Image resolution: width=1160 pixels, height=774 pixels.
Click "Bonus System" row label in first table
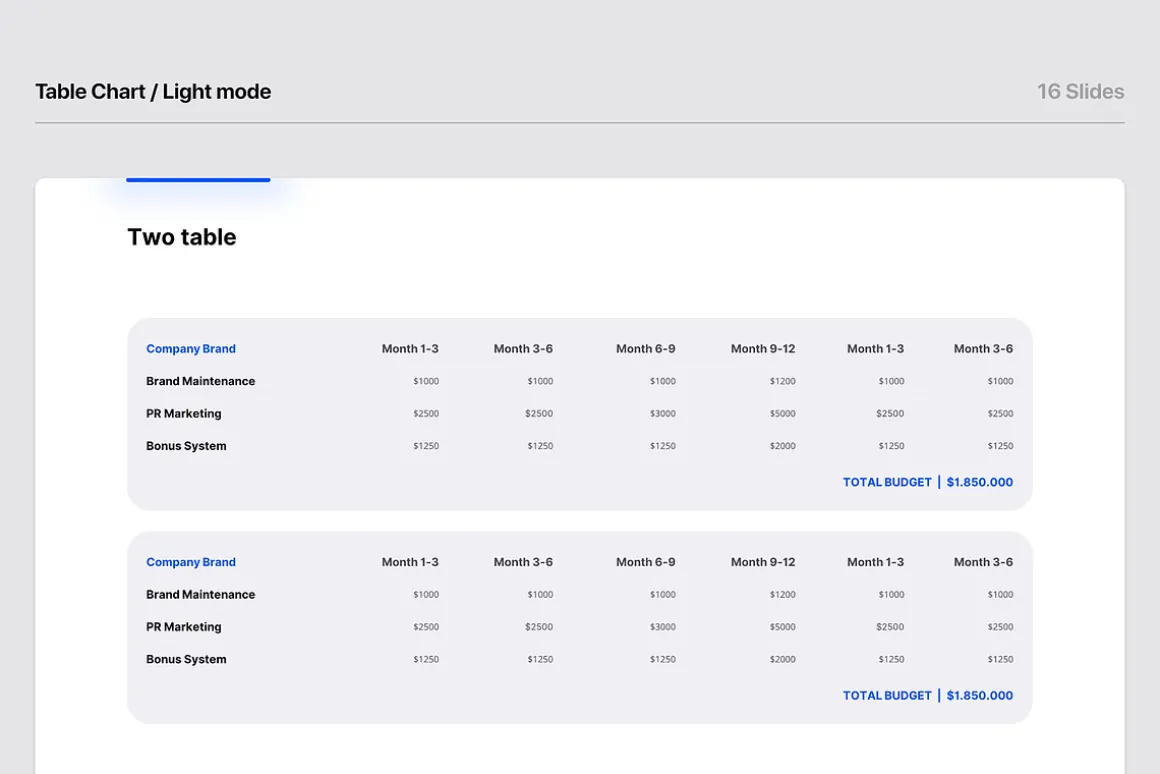186,446
